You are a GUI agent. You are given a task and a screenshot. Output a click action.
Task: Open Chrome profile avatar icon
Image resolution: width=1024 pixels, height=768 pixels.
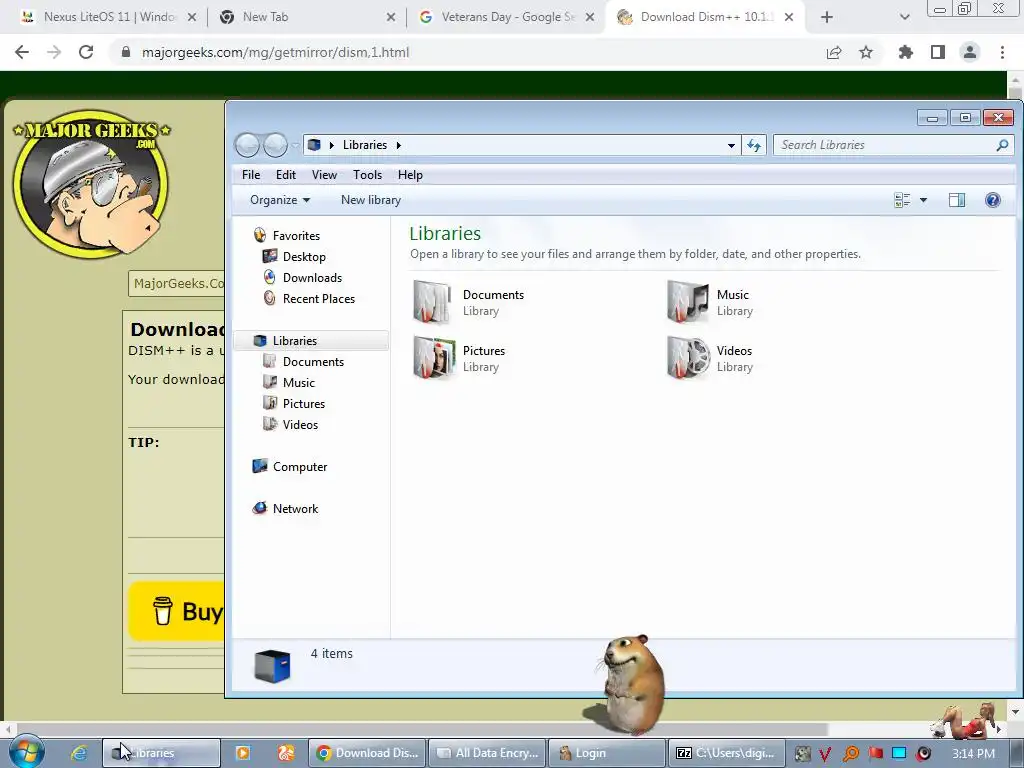(970, 52)
